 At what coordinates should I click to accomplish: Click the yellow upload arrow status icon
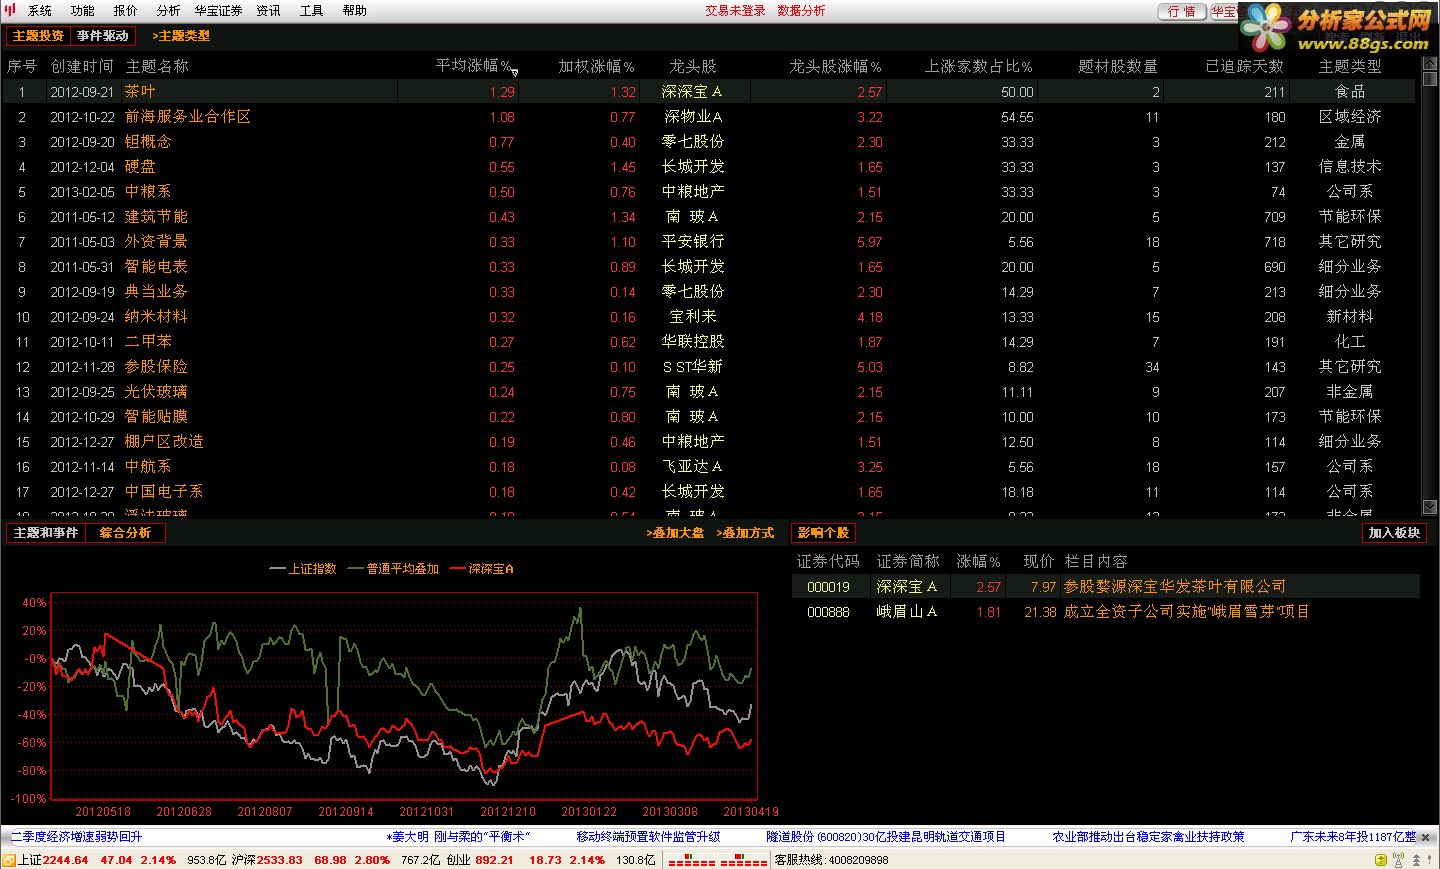click(x=1381, y=860)
